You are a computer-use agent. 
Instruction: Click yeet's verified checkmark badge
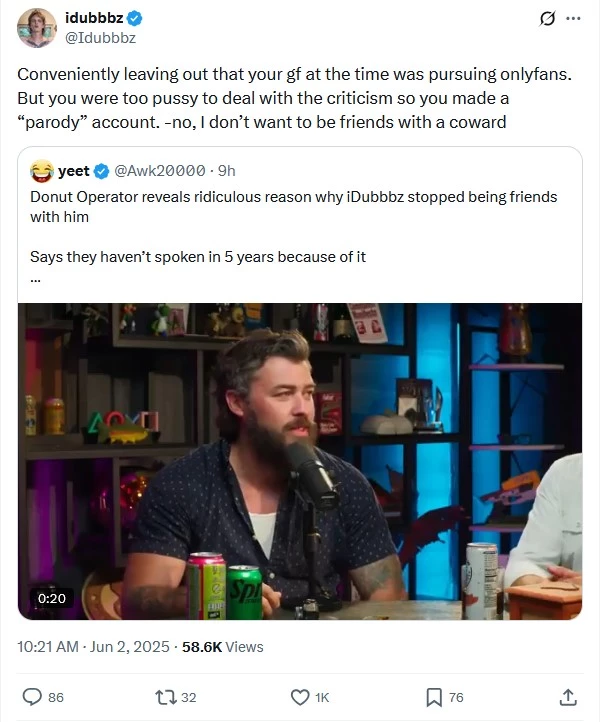coord(101,171)
